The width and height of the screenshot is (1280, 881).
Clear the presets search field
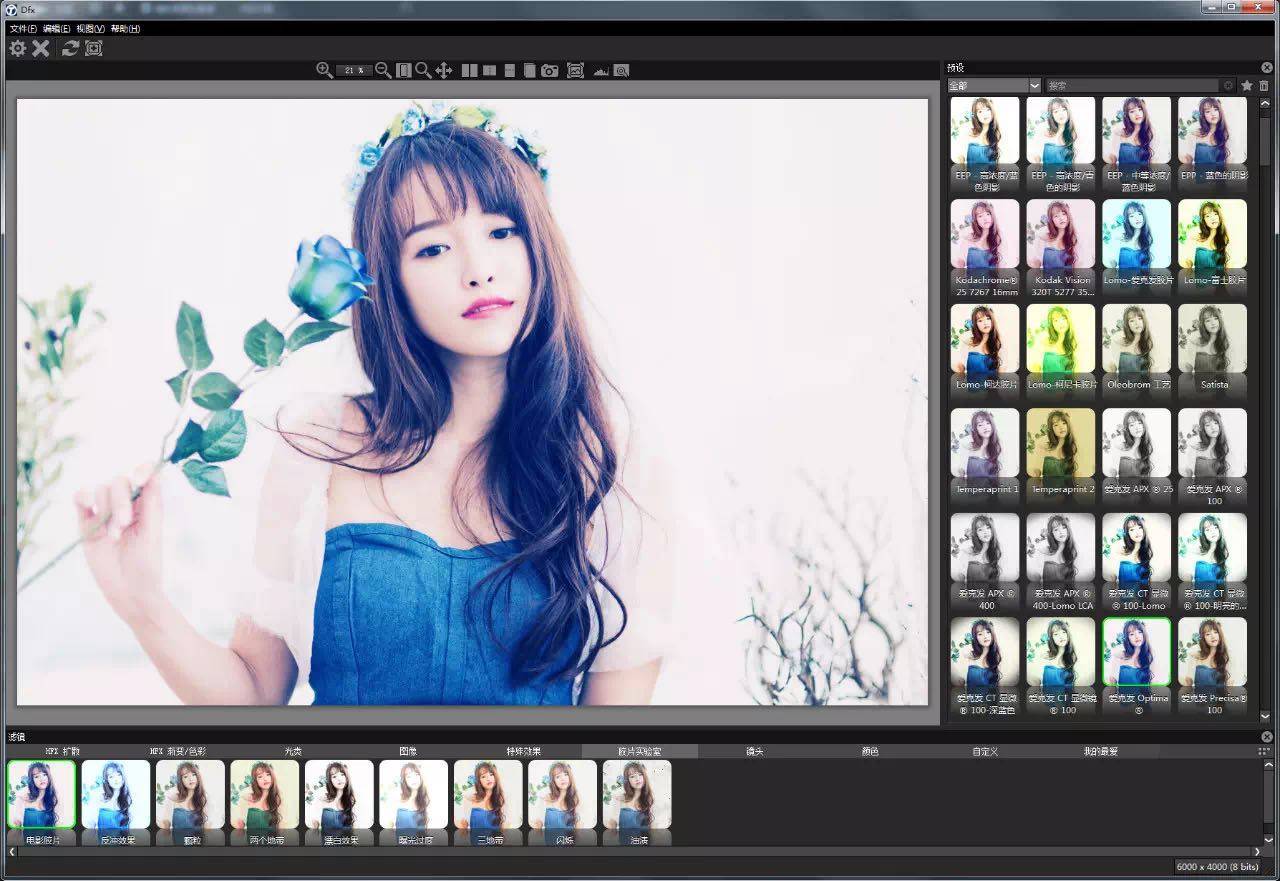pos(1228,86)
